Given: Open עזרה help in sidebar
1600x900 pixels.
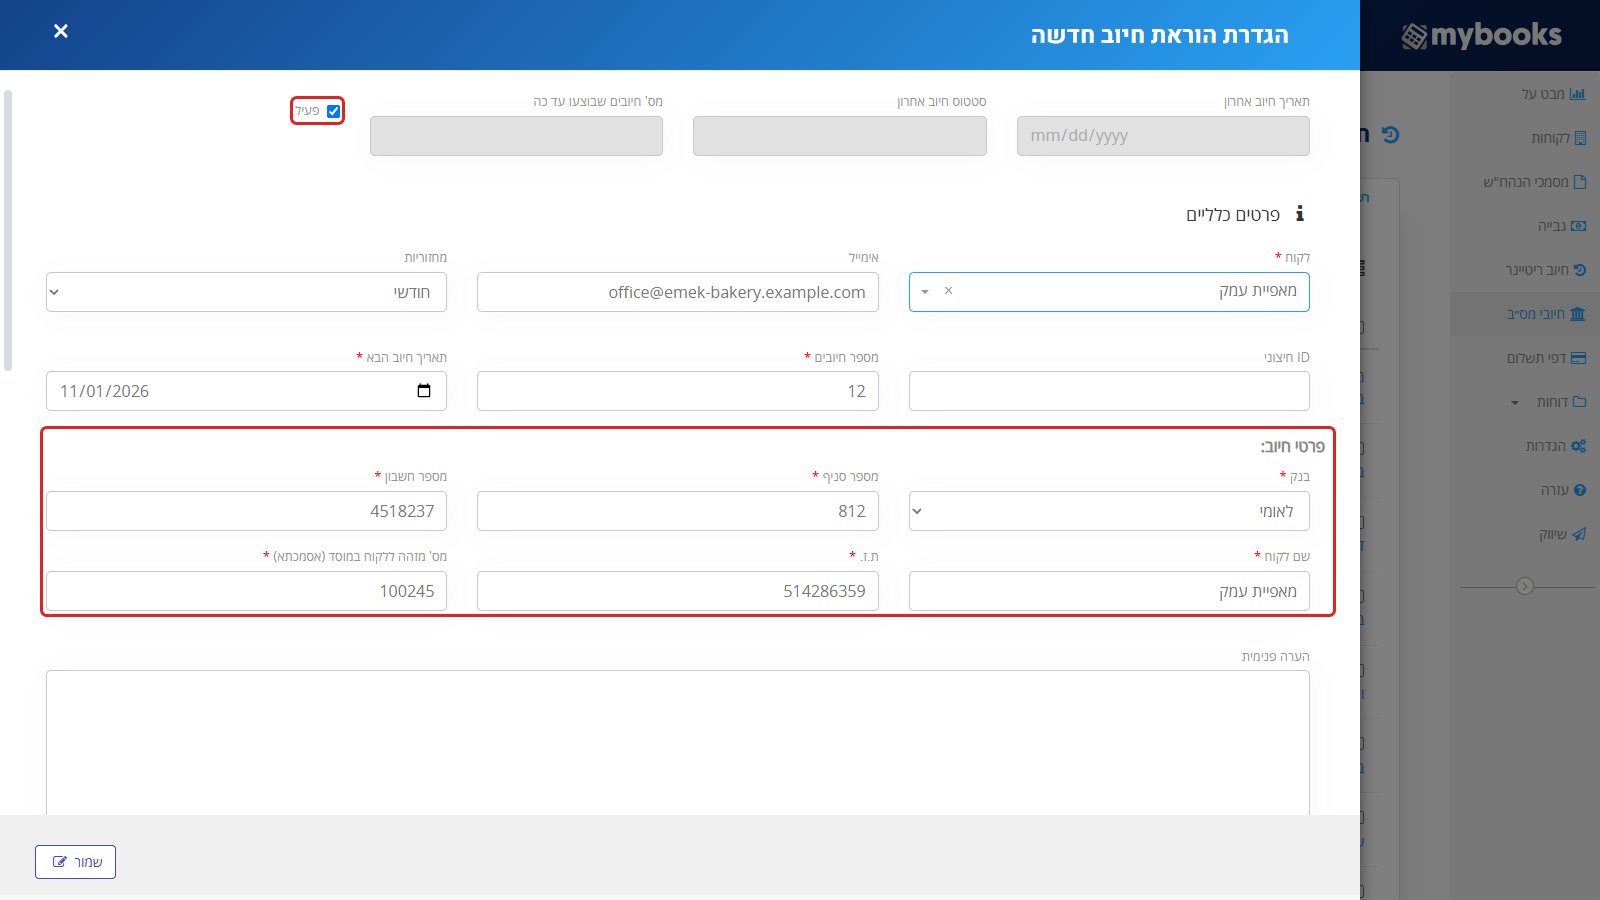Looking at the screenshot, I should point(1564,490).
